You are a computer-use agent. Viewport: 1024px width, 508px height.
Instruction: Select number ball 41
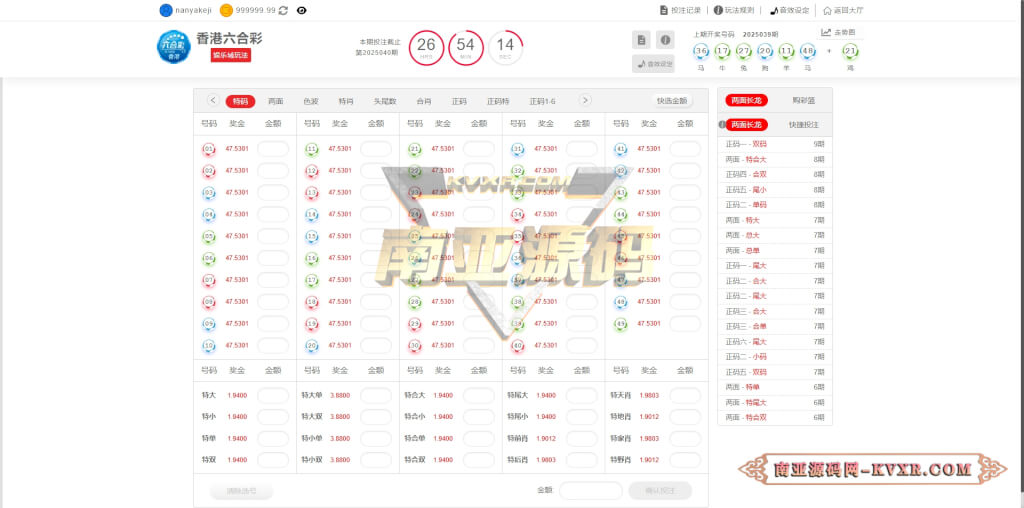[x=620, y=149]
